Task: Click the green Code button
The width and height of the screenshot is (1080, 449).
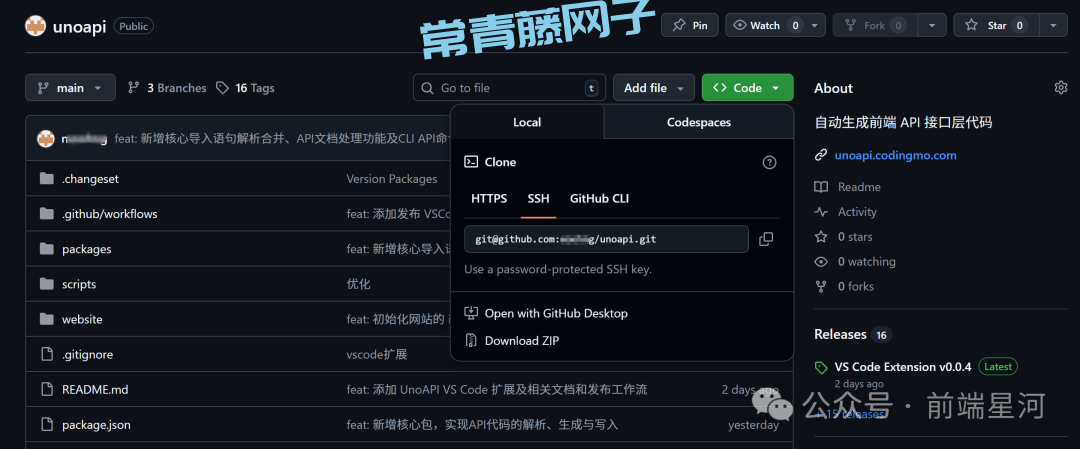Action: (x=747, y=88)
